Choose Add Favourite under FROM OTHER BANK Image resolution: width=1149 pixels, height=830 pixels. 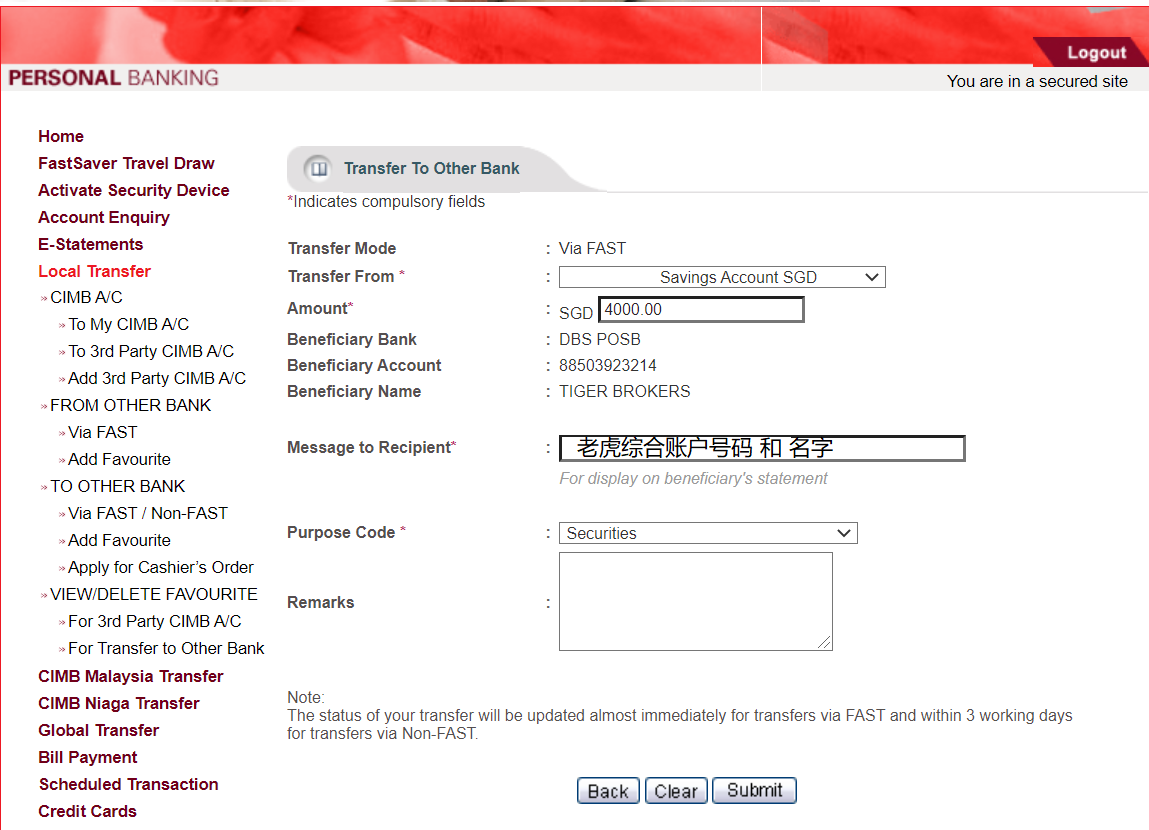(119, 460)
